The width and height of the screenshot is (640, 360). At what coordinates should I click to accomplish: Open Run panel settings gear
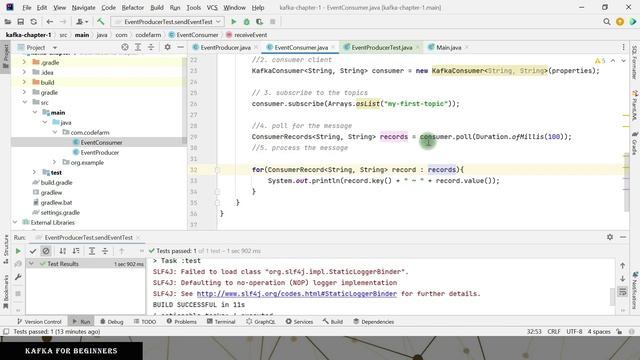(610, 237)
